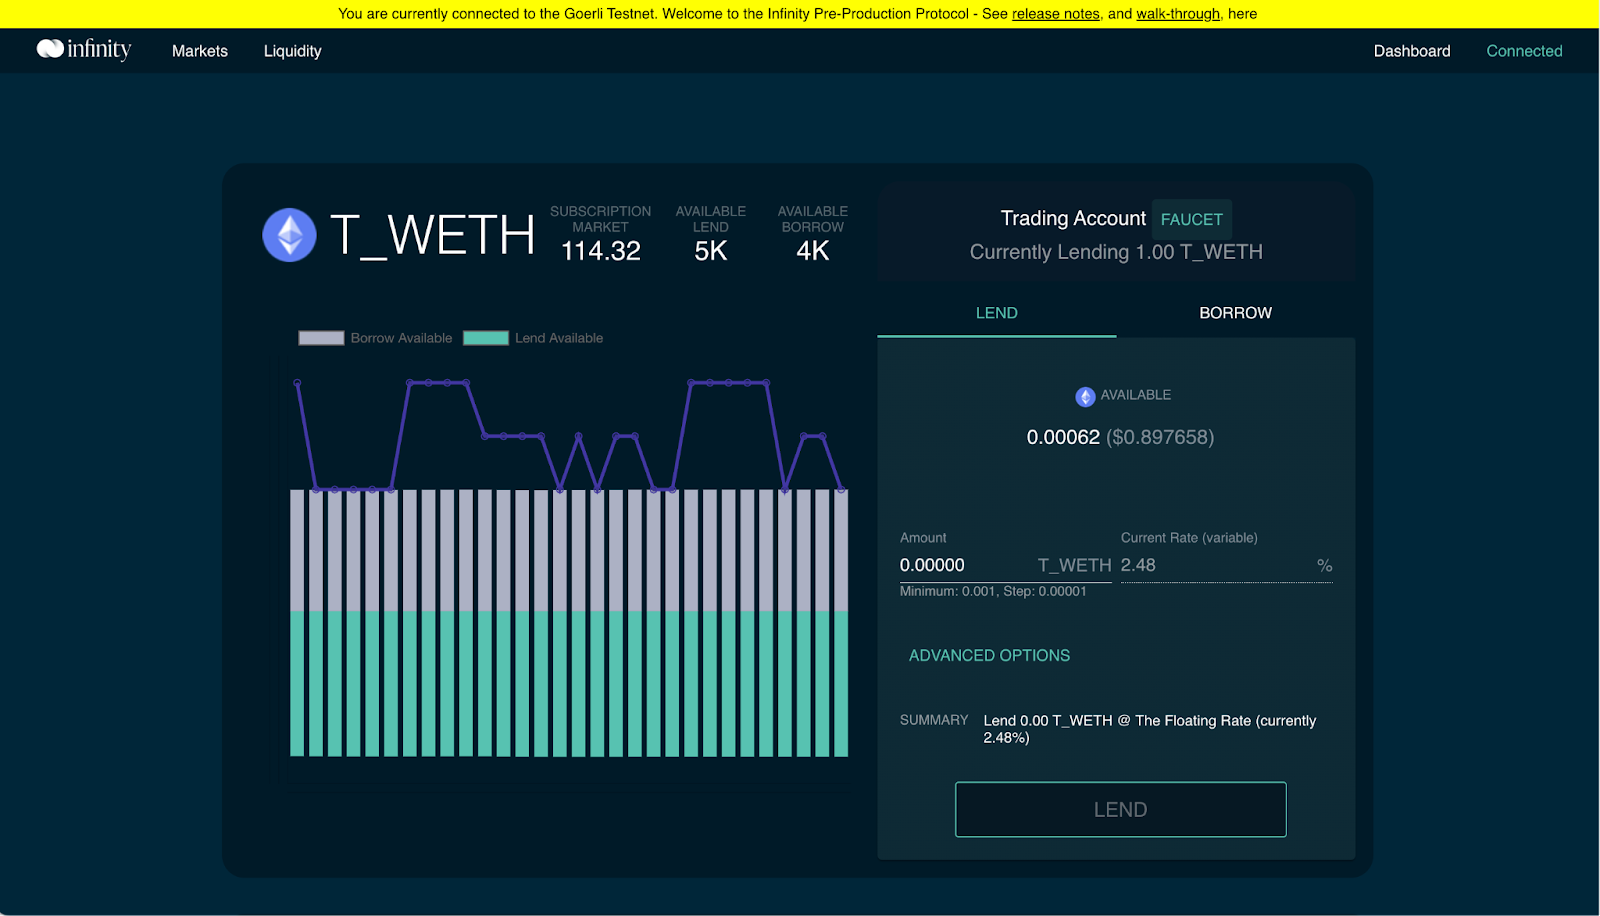Open the walk-through link

1177,14
